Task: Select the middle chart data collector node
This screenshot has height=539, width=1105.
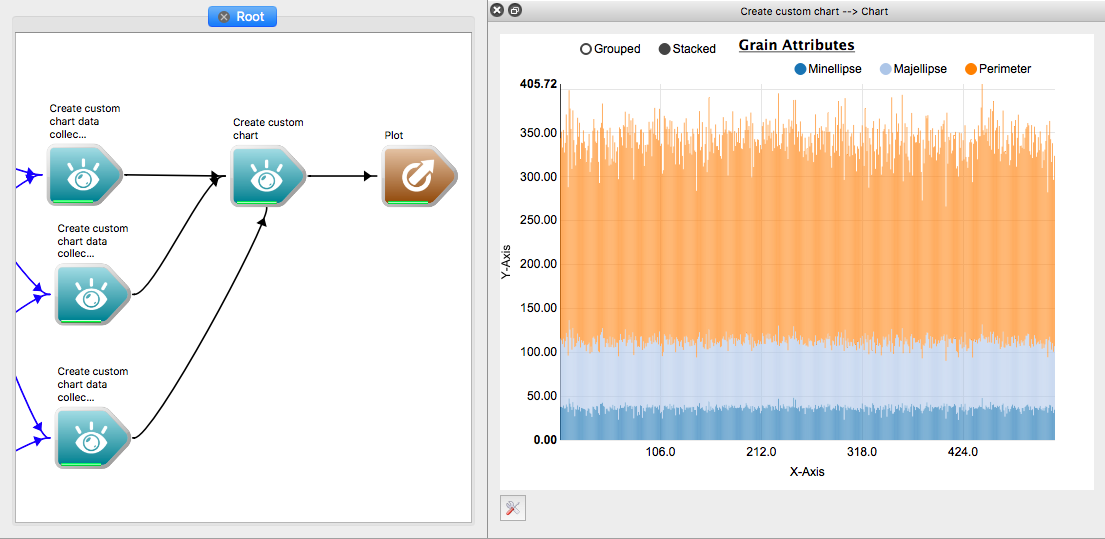Action: click(91, 295)
